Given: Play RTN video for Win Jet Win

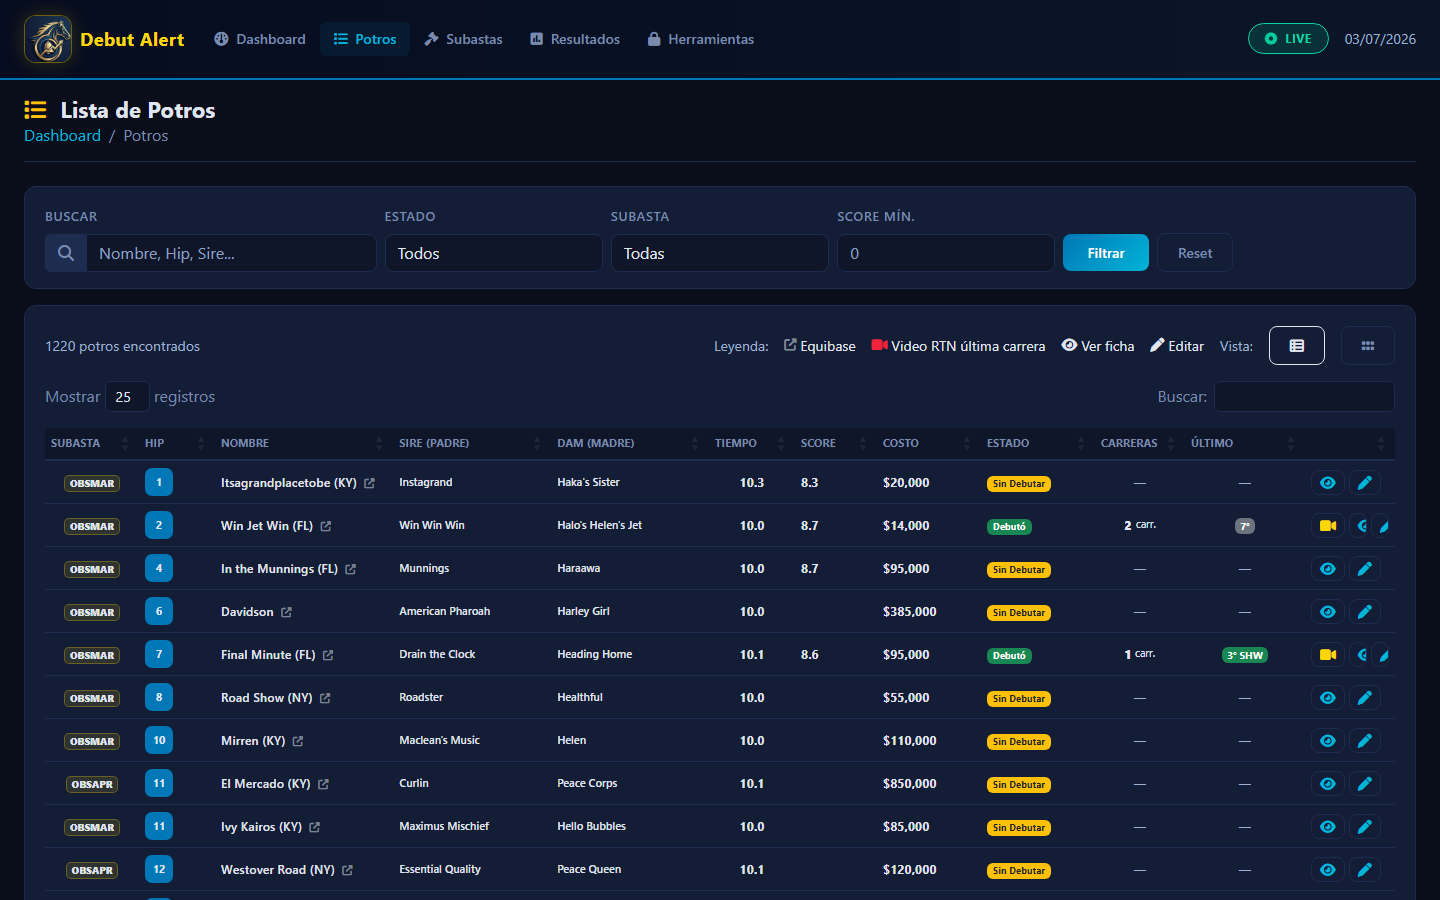Looking at the screenshot, I should point(1328,526).
